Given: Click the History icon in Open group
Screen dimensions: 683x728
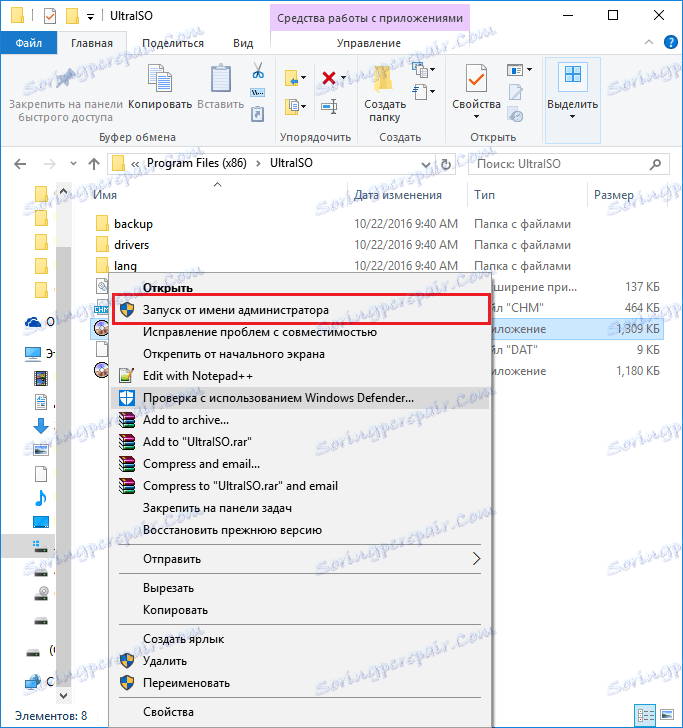Looking at the screenshot, I should pyautogui.click(x=515, y=114).
